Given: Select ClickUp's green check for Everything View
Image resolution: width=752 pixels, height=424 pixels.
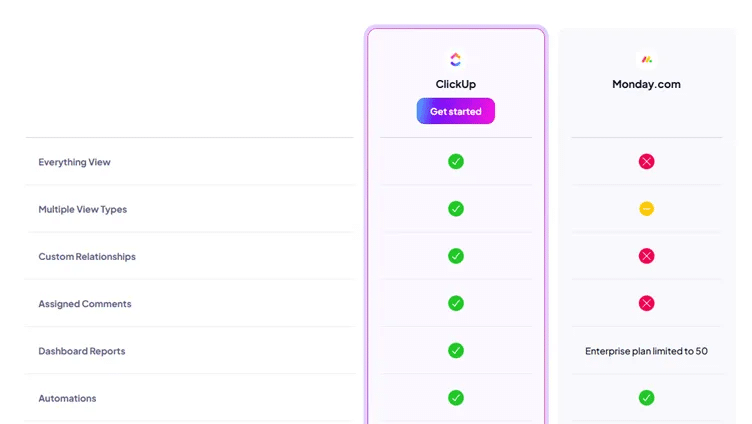Looking at the screenshot, I should pyautogui.click(x=456, y=162).
